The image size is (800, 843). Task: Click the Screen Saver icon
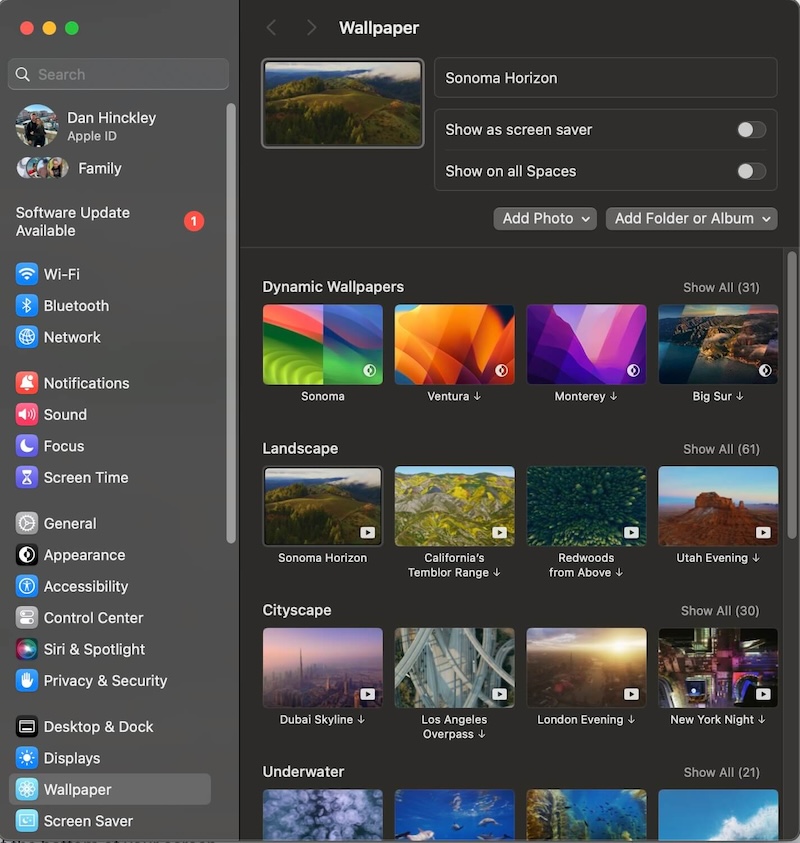pyautogui.click(x=26, y=821)
